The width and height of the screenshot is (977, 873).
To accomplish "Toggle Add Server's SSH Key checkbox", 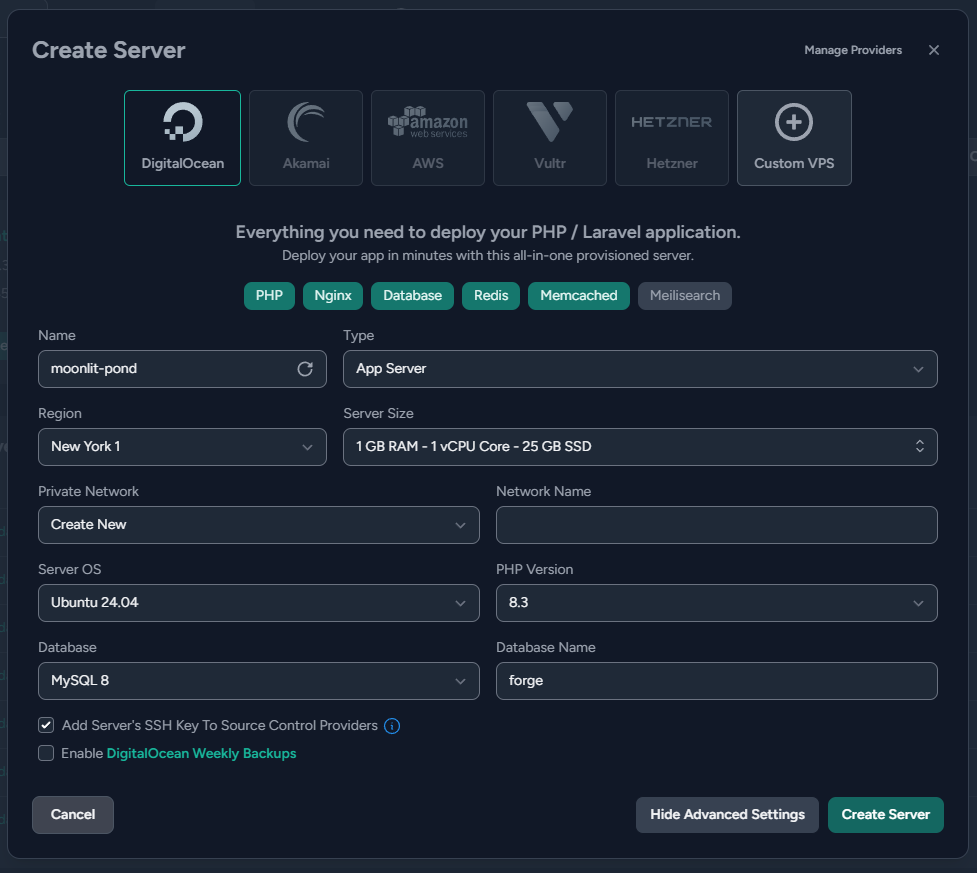I will [46, 725].
